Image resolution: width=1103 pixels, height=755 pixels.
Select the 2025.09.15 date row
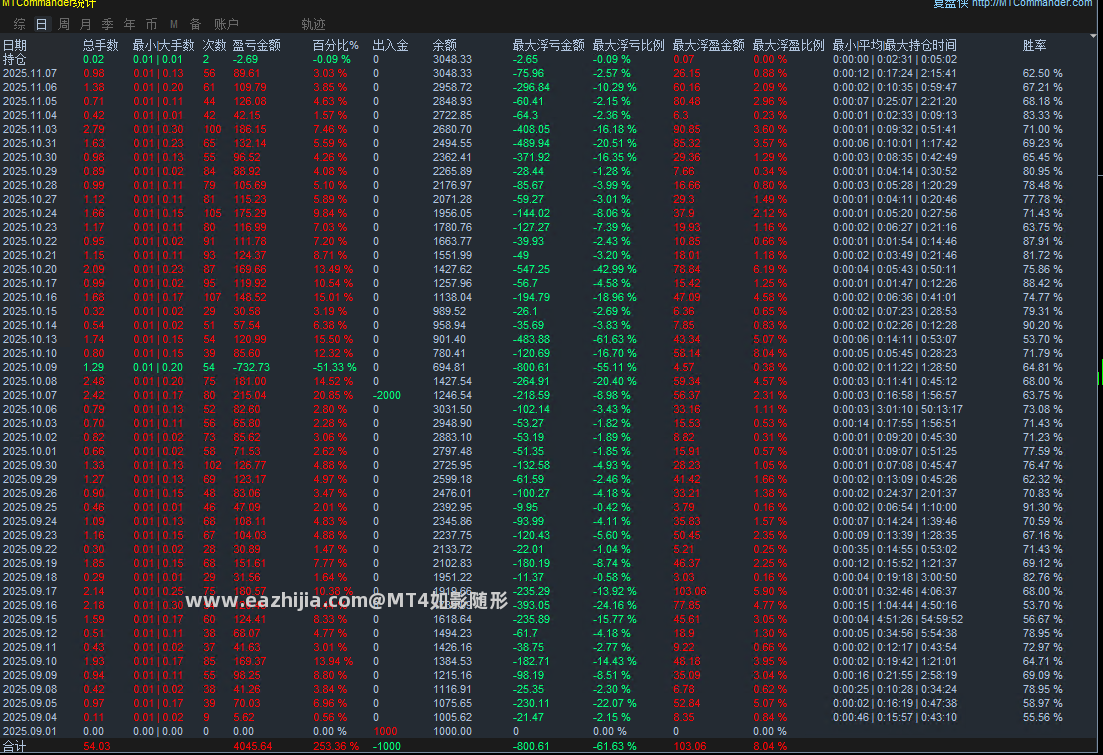pos(30,619)
